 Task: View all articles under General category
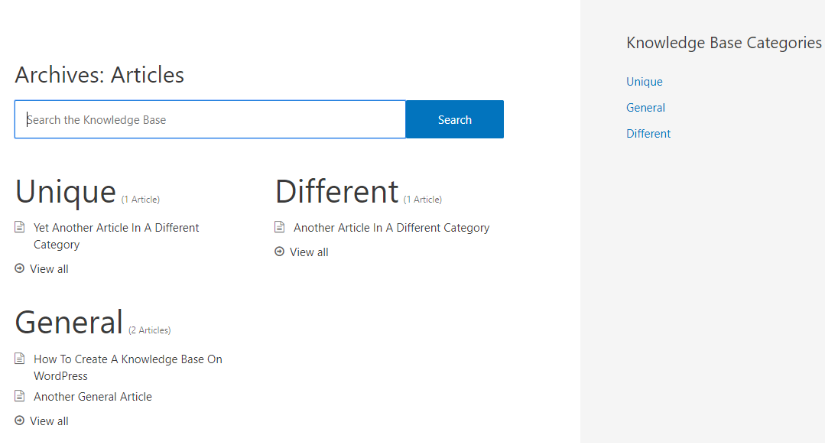click(x=49, y=421)
